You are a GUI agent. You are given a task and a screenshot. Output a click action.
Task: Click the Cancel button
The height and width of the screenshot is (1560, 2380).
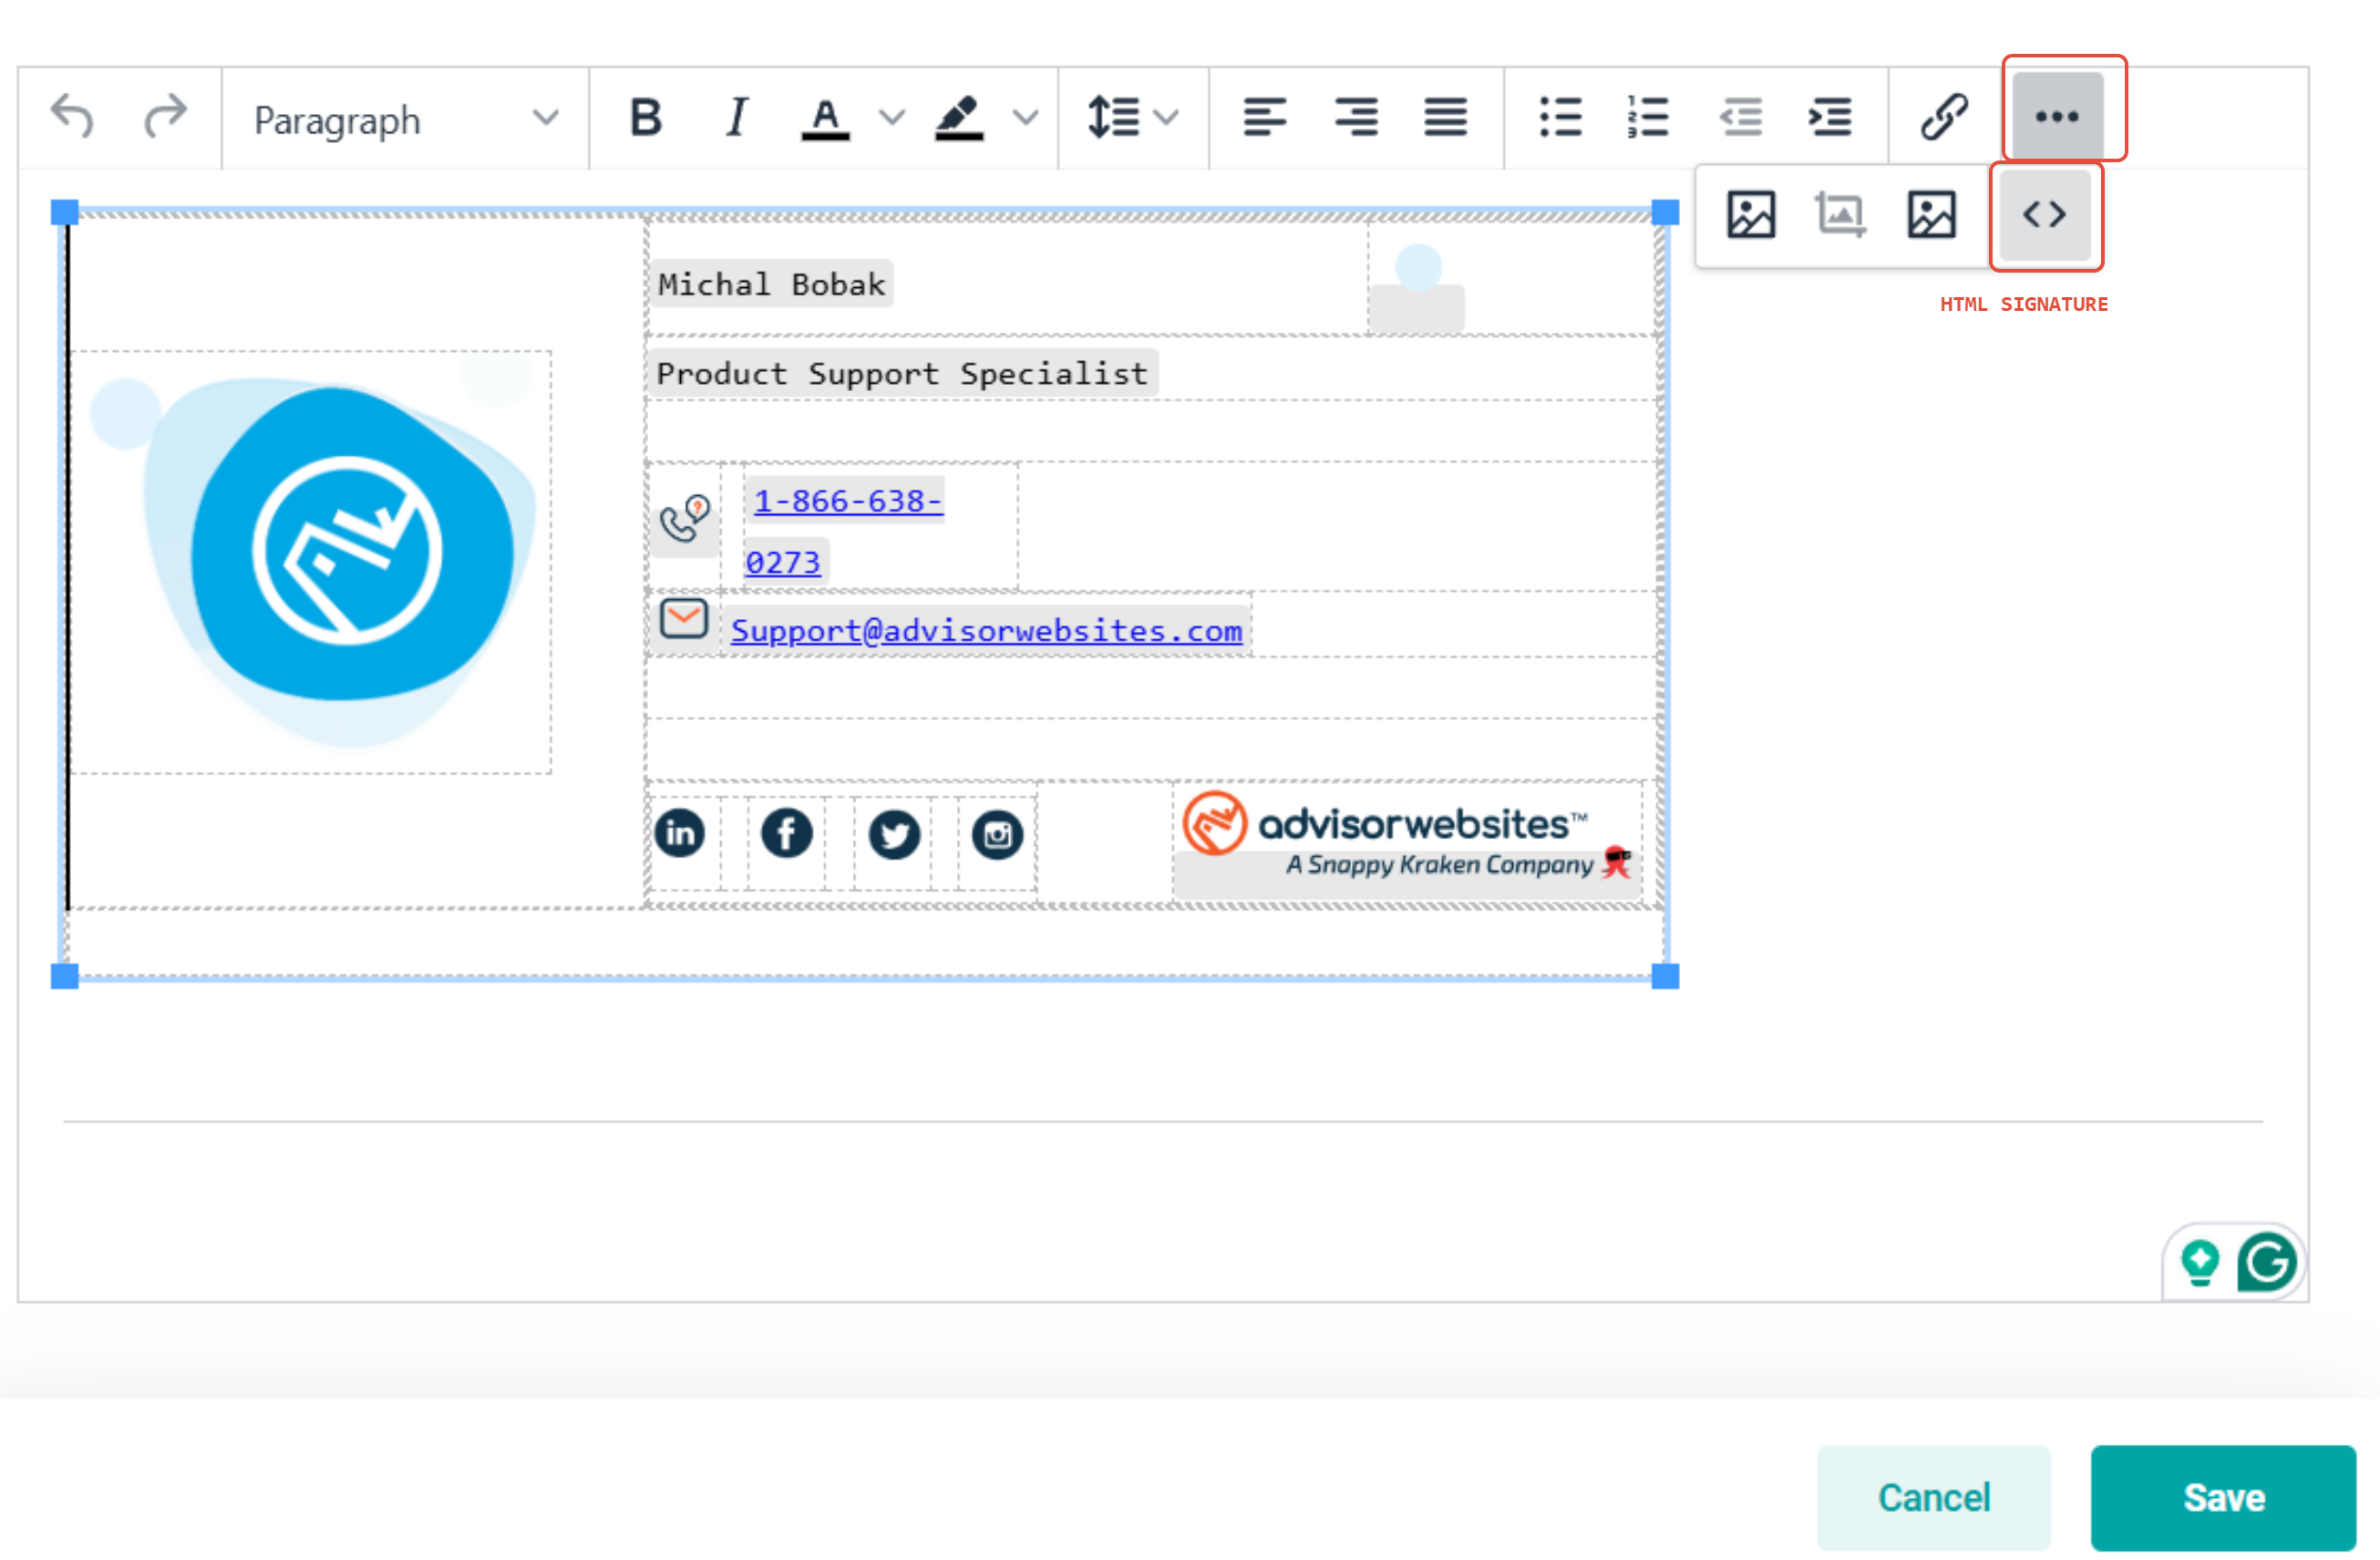(1933, 1497)
